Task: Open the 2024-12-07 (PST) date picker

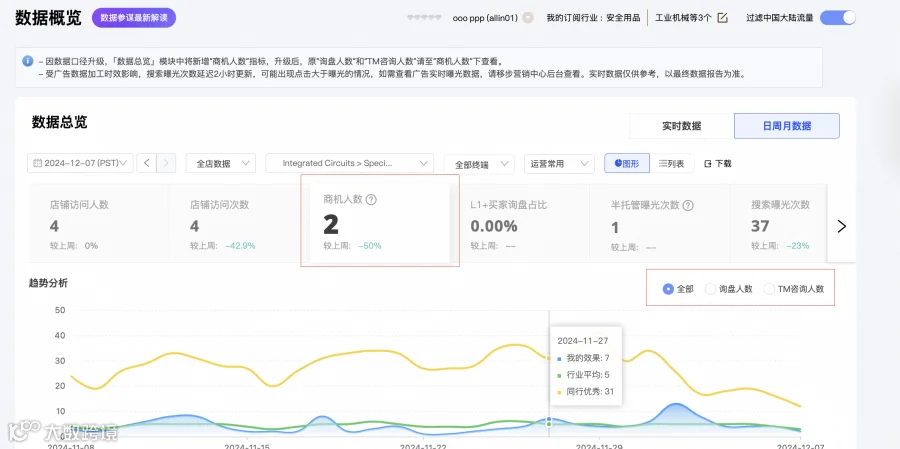Action: pos(80,163)
